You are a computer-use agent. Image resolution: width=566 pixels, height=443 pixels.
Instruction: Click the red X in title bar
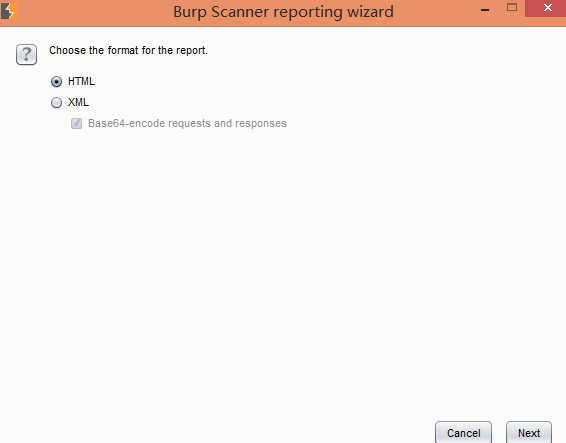[x=548, y=8]
